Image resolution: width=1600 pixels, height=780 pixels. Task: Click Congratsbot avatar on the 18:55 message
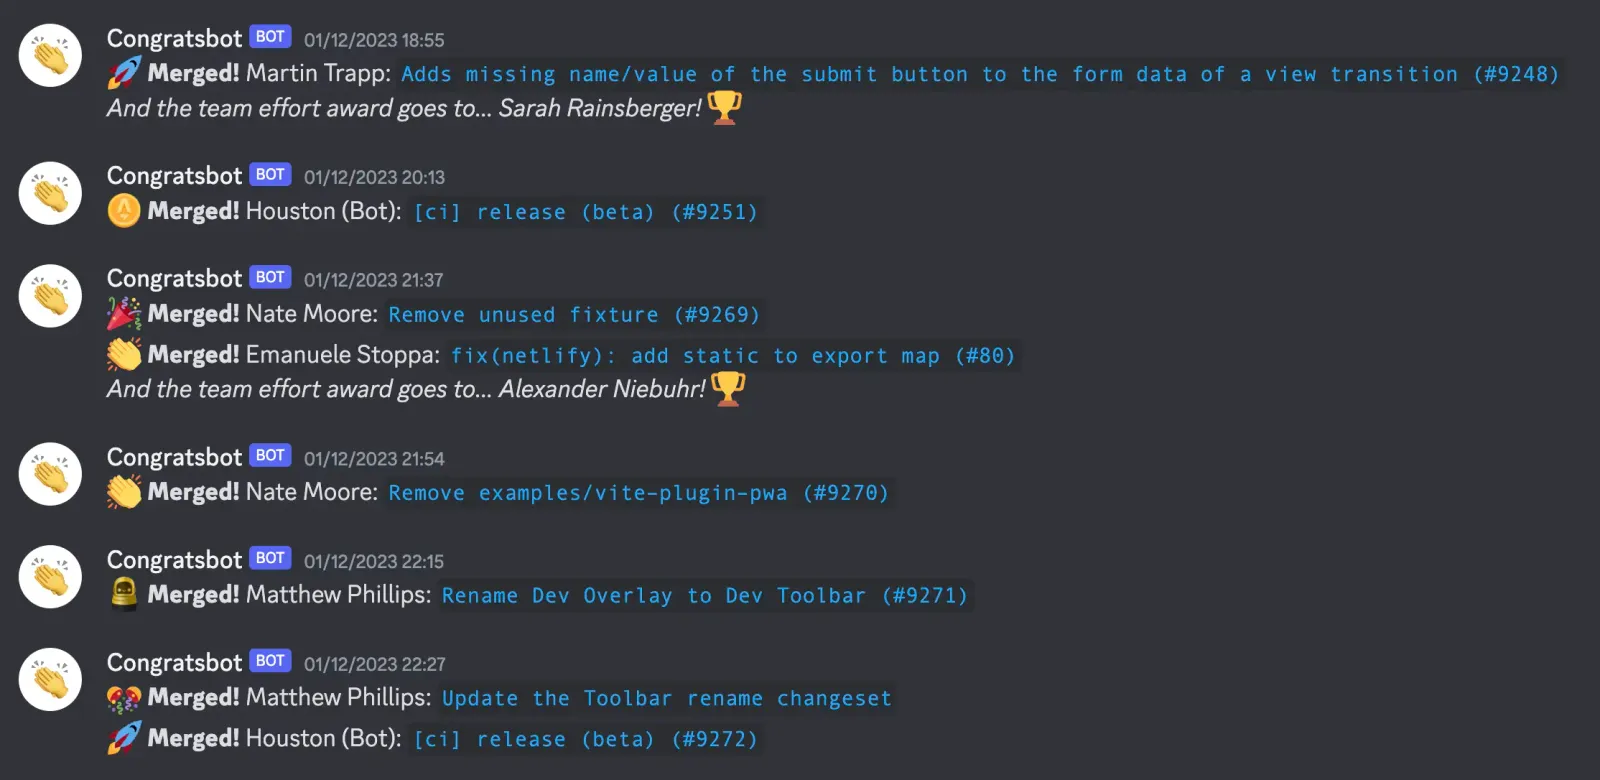50,55
